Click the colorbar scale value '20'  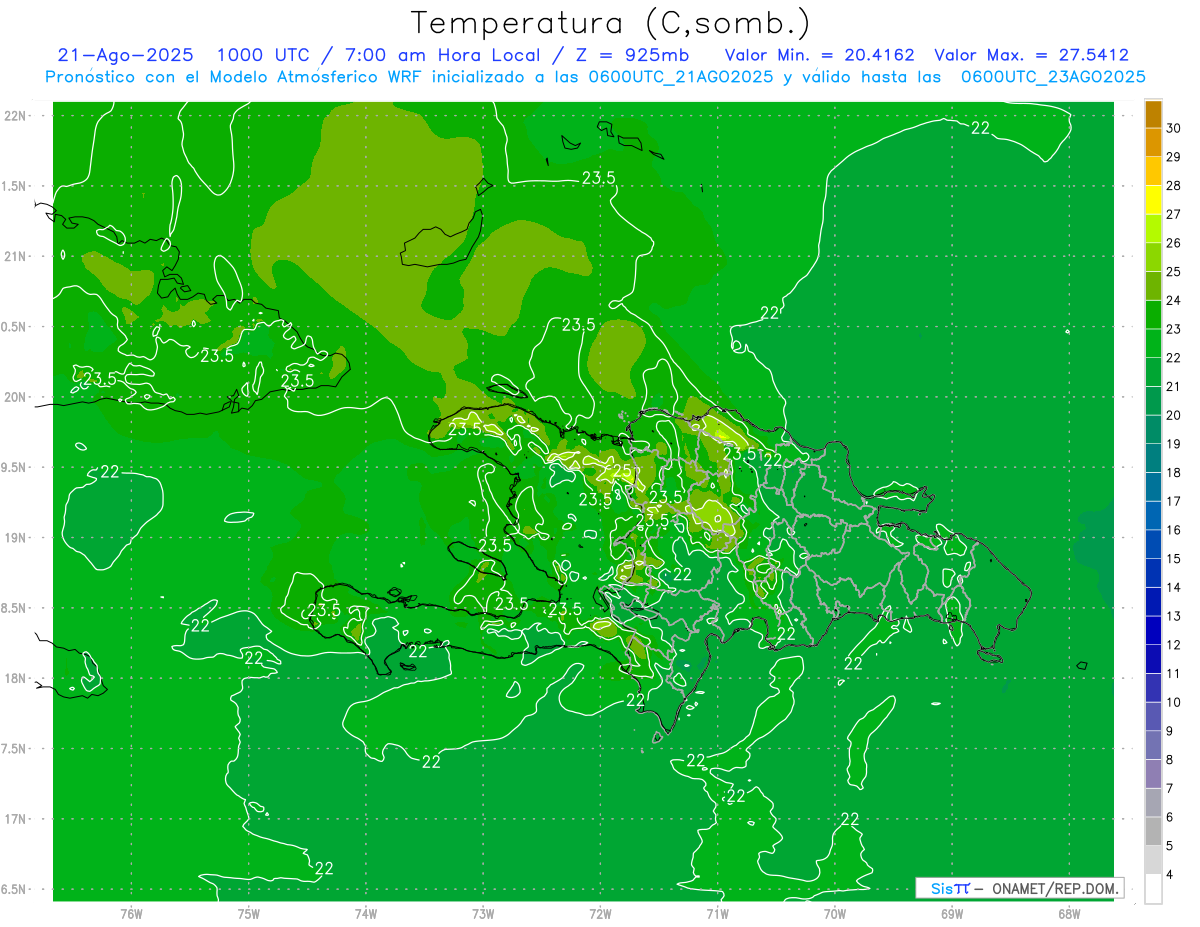1174,415
